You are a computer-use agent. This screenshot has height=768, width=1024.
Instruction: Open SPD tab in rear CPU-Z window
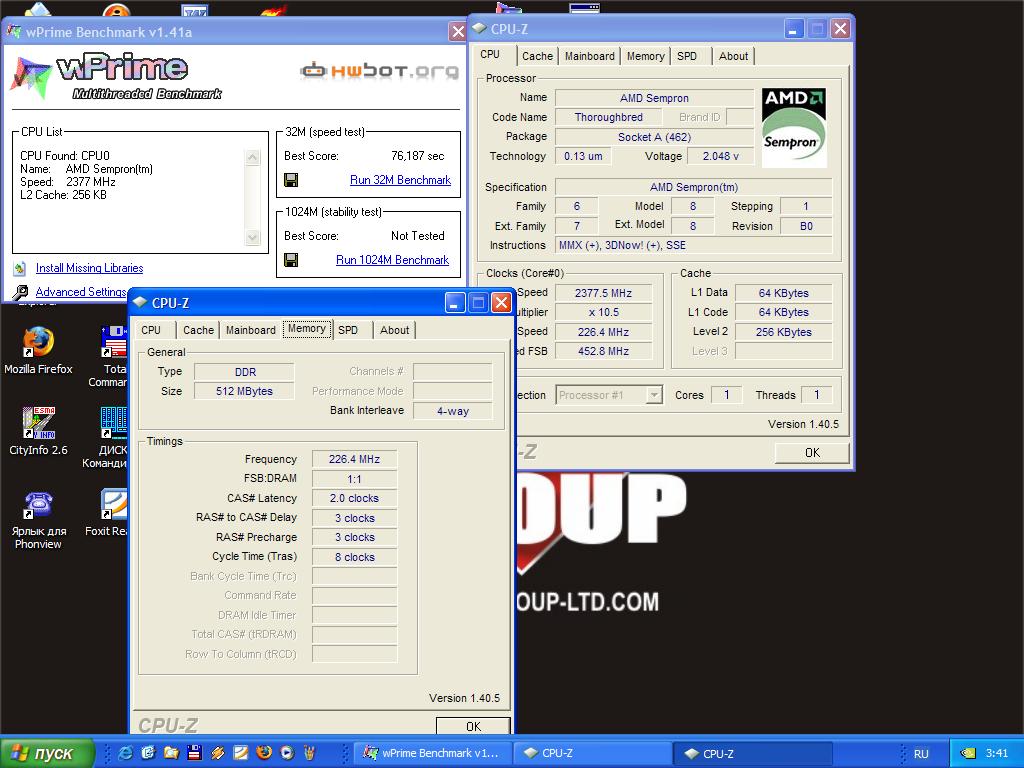click(x=687, y=56)
